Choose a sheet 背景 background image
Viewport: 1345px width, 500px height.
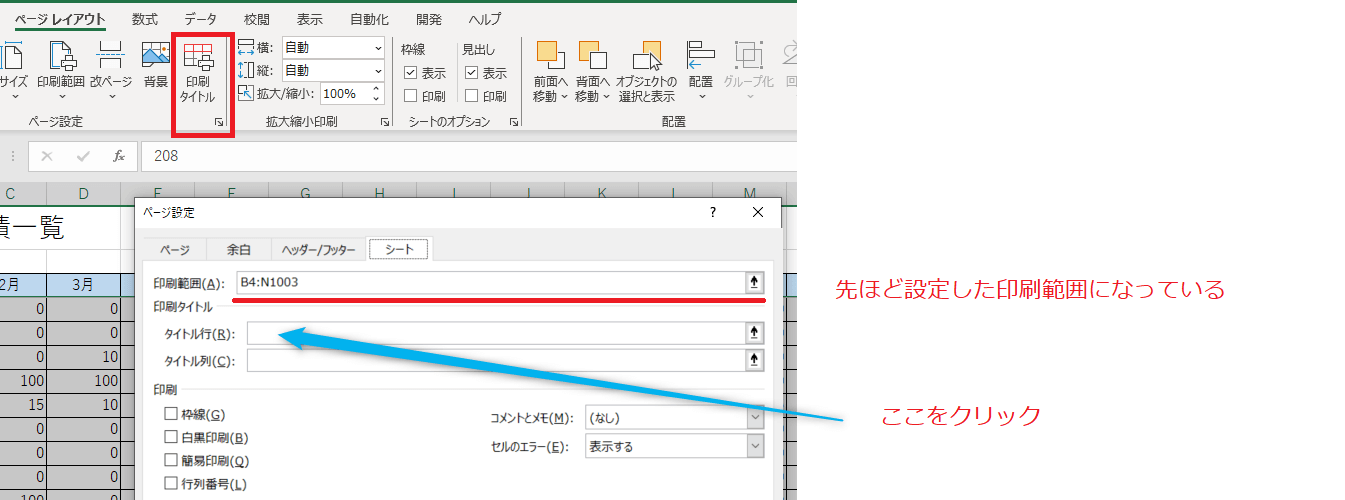pos(155,66)
